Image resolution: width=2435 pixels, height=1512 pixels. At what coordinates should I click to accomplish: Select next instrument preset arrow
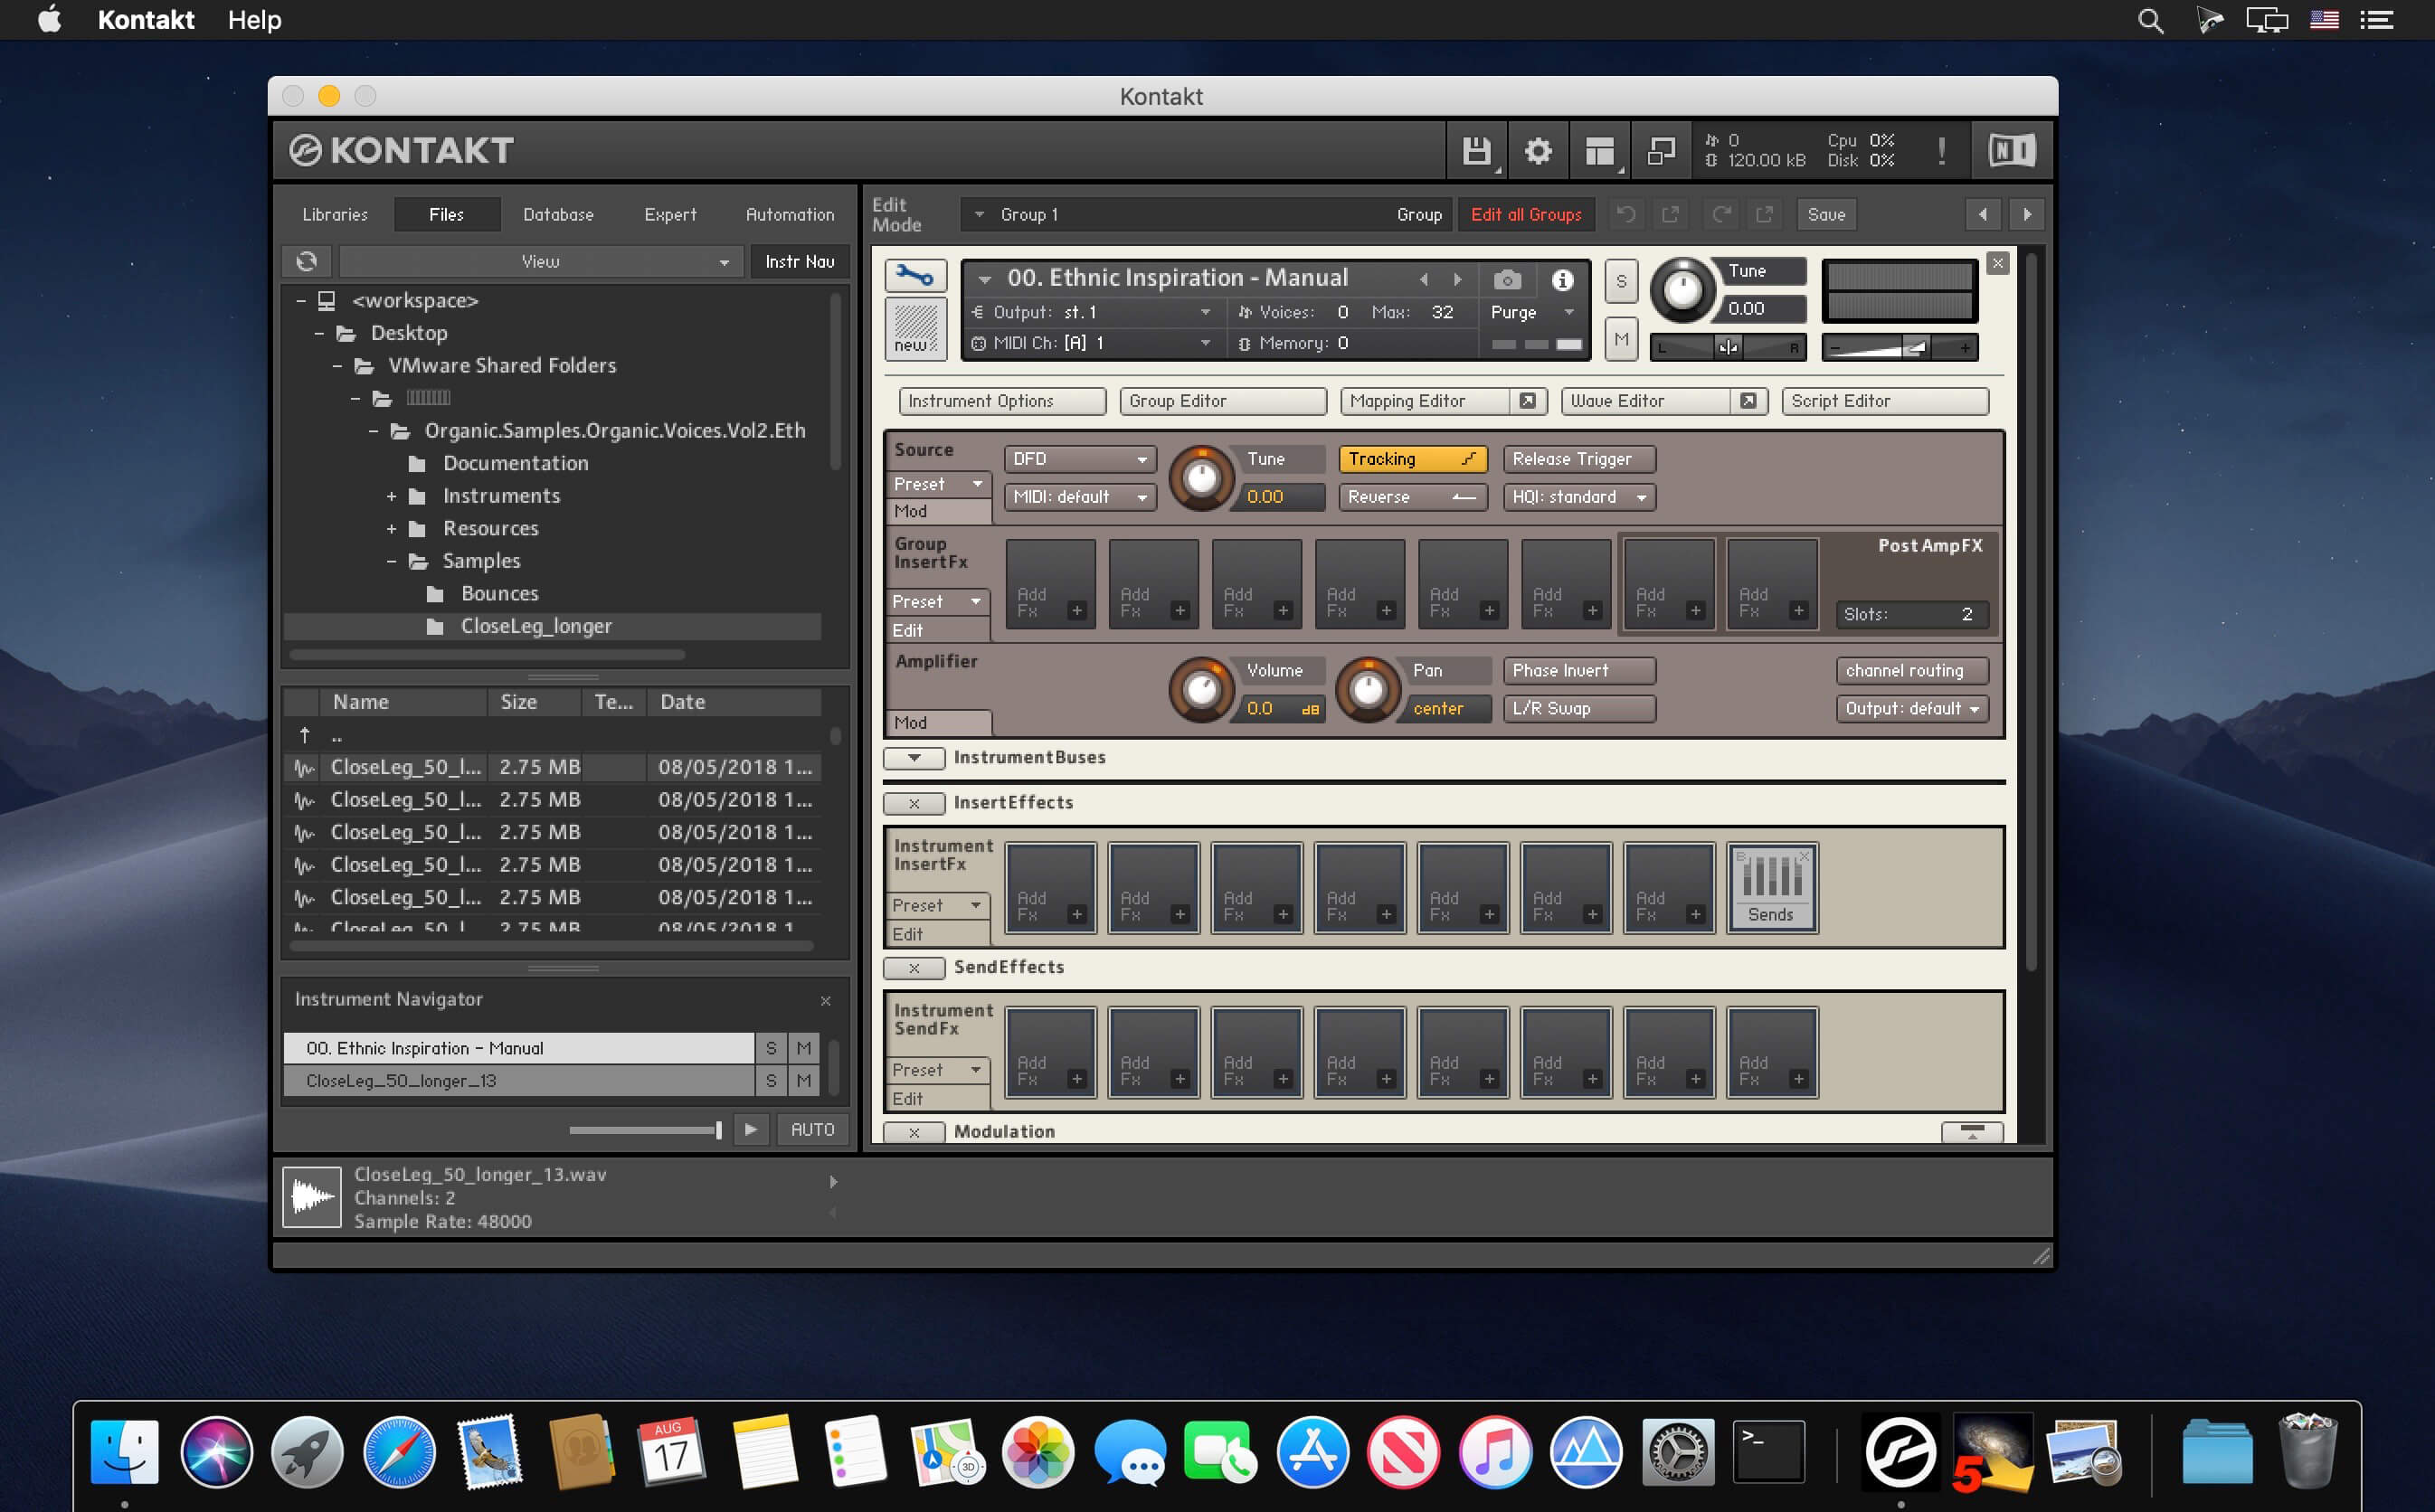pyautogui.click(x=1458, y=279)
